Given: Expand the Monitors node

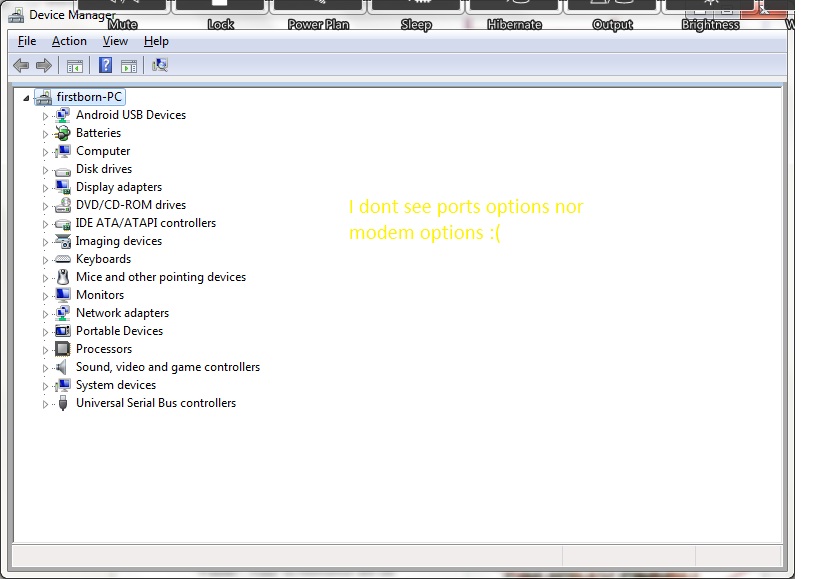Looking at the screenshot, I should click(45, 296).
